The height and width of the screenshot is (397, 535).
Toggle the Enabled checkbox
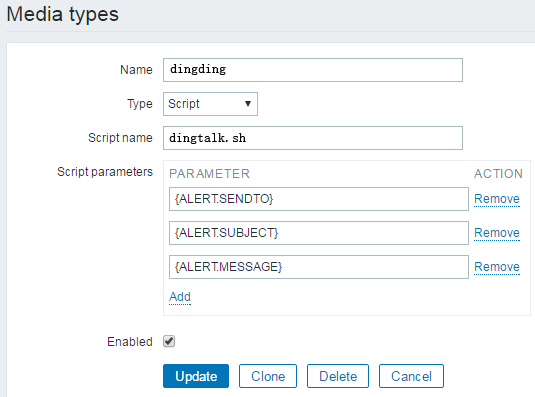point(169,341)
